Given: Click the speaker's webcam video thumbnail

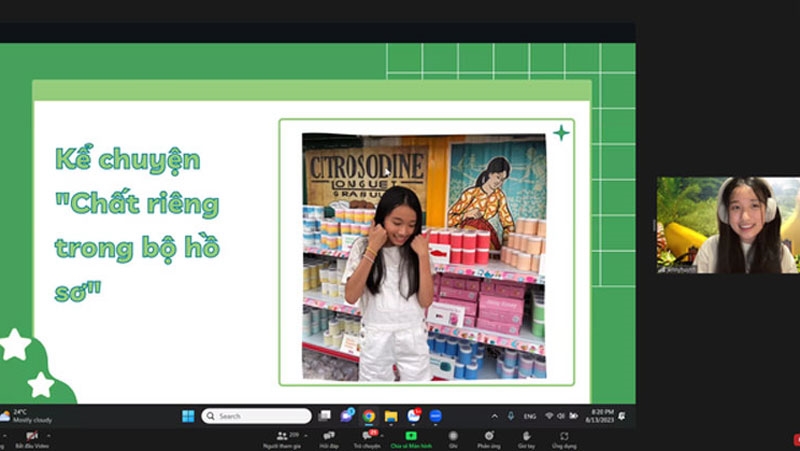Looking at the screenshot, I should click(x=728, y=225).
